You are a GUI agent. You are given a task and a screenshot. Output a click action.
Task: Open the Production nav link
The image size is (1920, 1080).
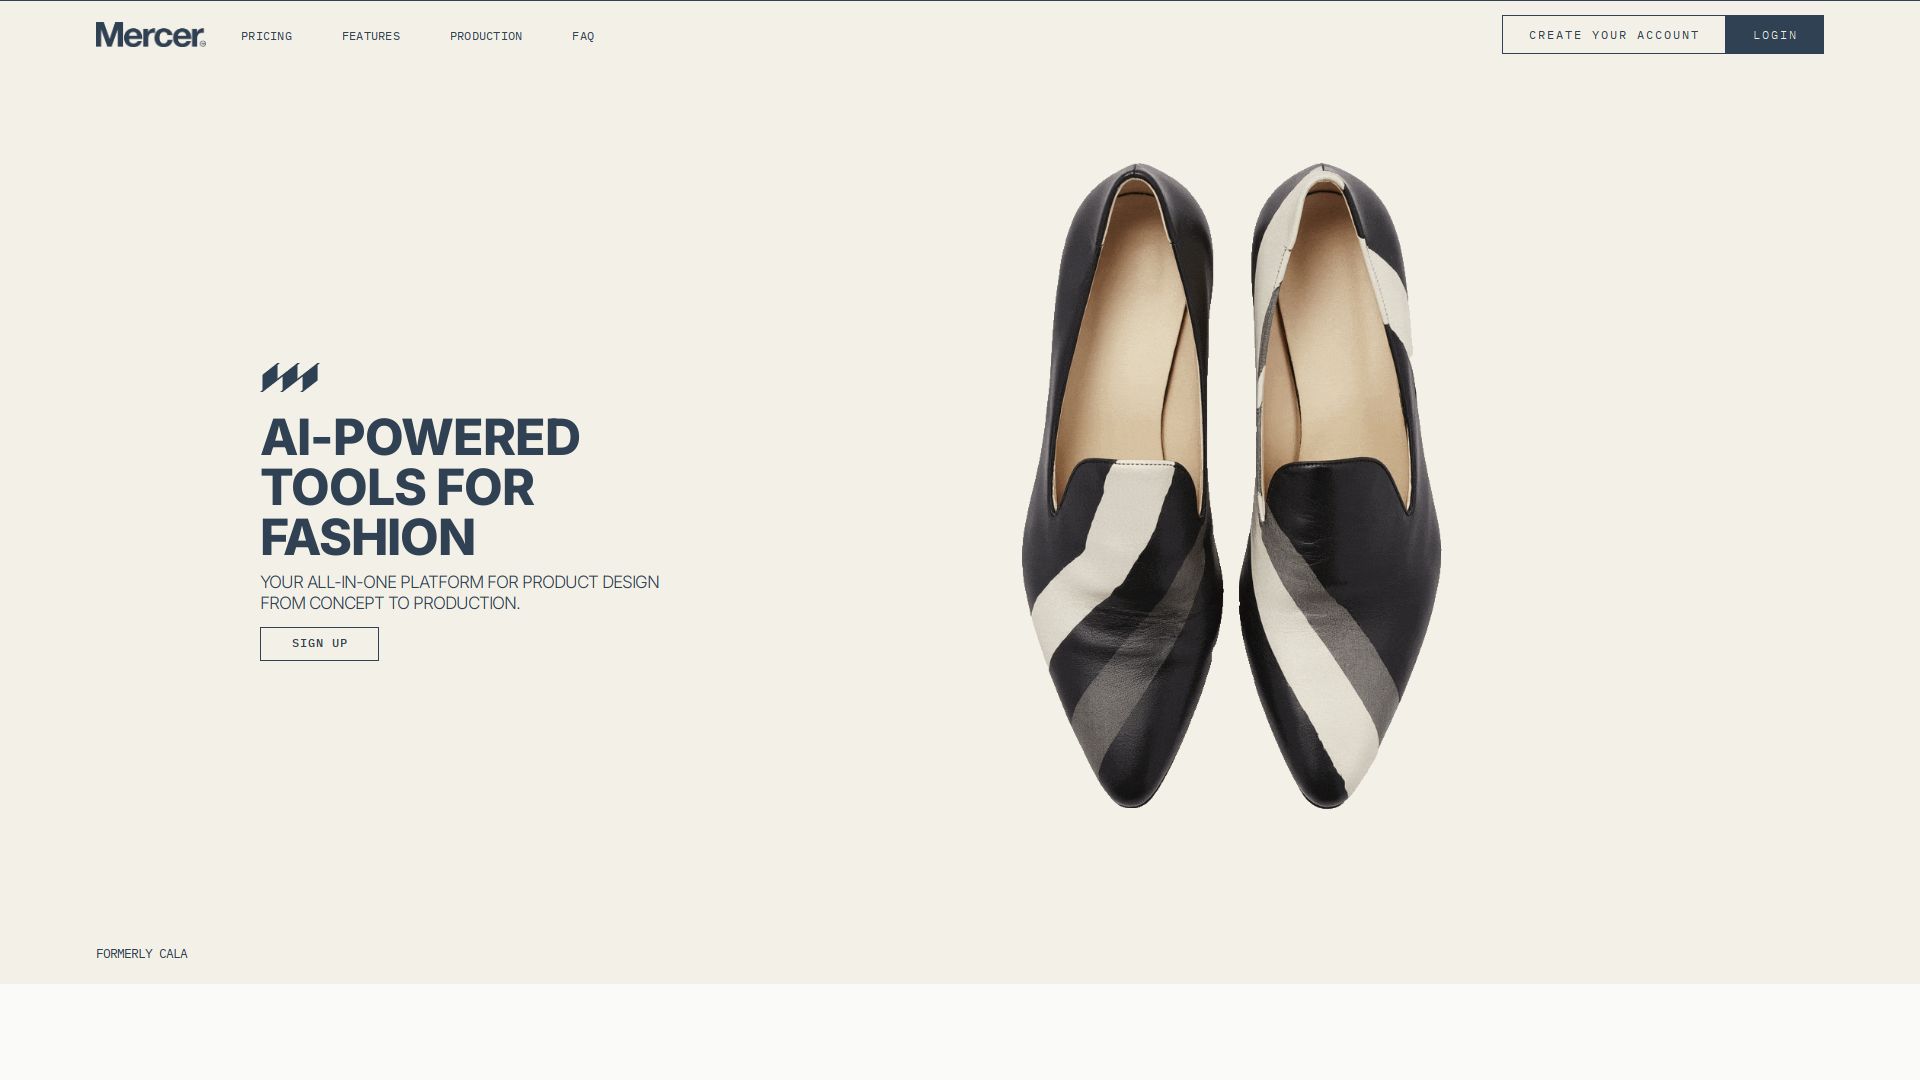point(486,36)
